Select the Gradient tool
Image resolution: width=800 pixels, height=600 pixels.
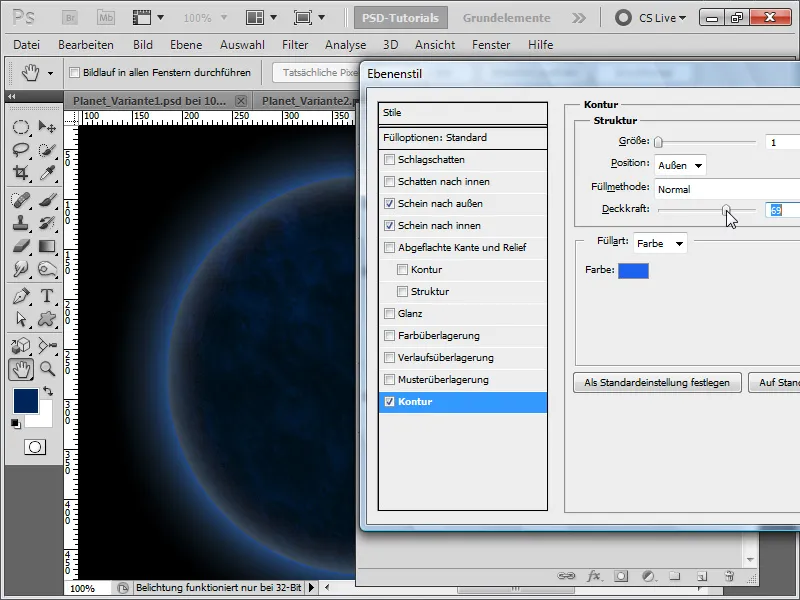click(47, 246)
